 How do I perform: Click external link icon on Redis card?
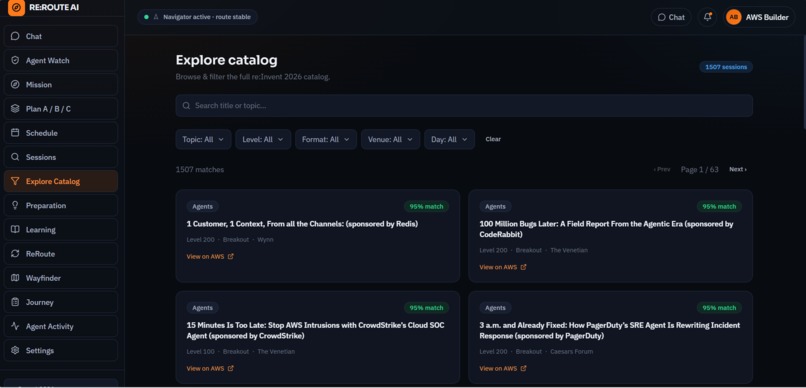click(230, 256)
